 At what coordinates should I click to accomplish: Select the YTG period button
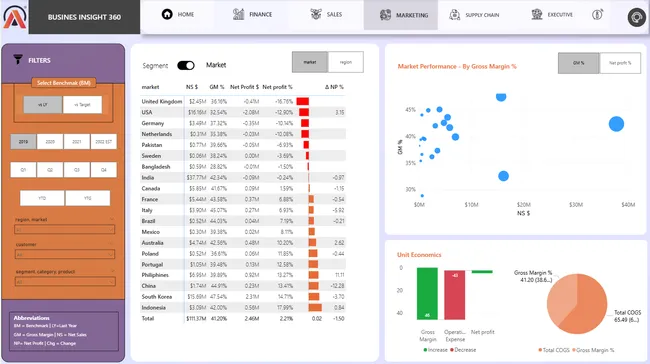(x=87, y=198)
